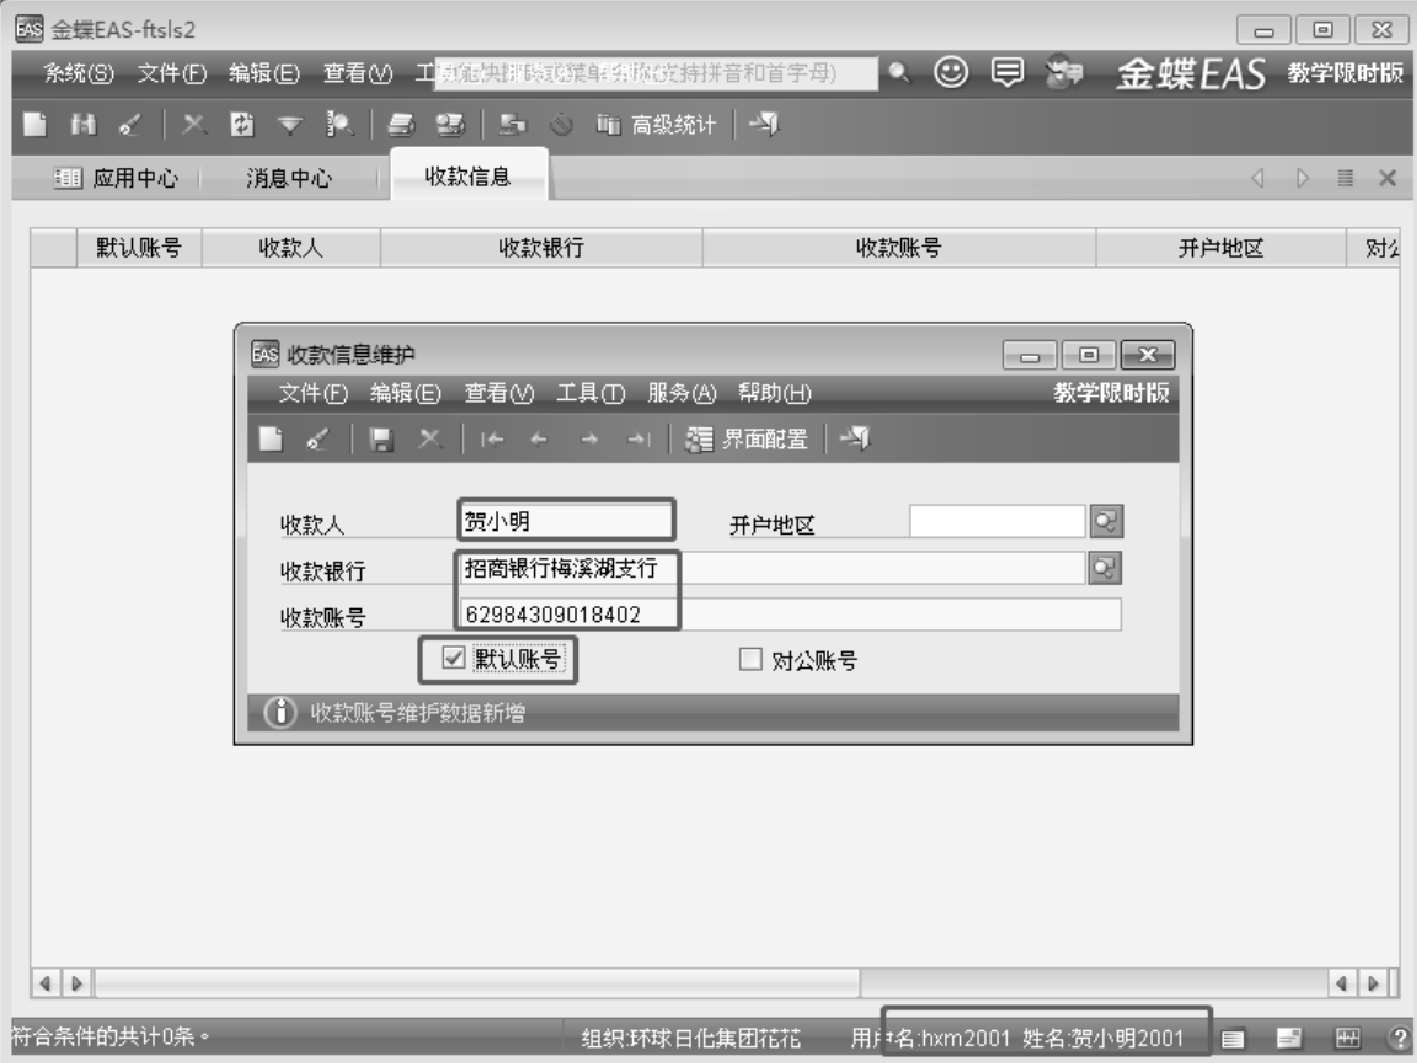Open lookup for 开户地区 field
The height and width of the screenshot is (1063, 1417).
[x=1106, y=521]
